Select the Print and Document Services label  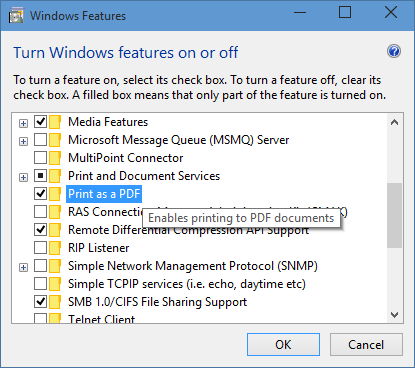144,176
